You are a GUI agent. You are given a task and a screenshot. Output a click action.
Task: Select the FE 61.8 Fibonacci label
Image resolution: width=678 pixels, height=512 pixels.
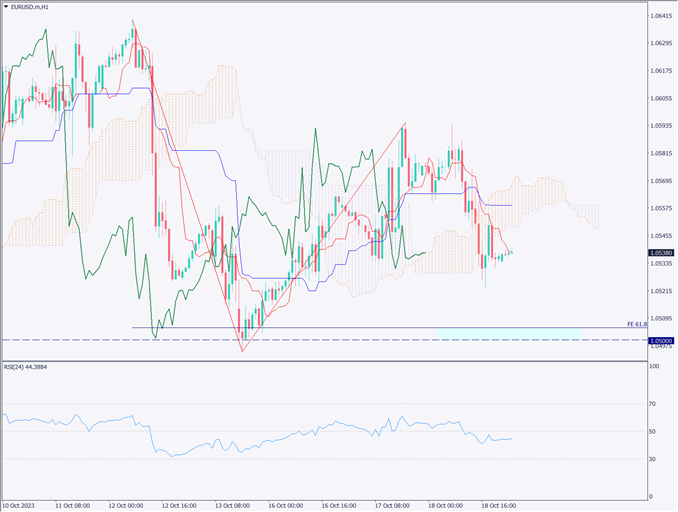(x=636, y=324)
